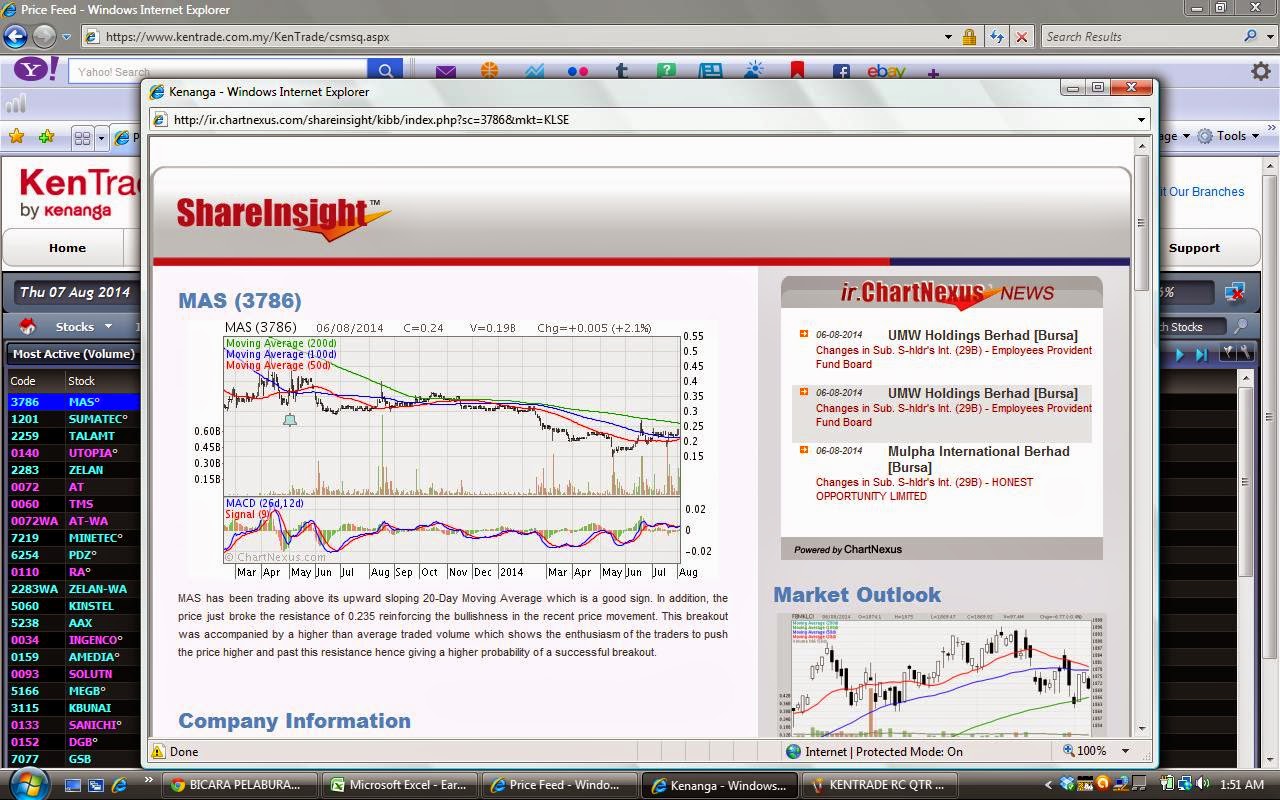
Task: Click Our Branches link in Kentrade page
Action: pos(1200,192)
